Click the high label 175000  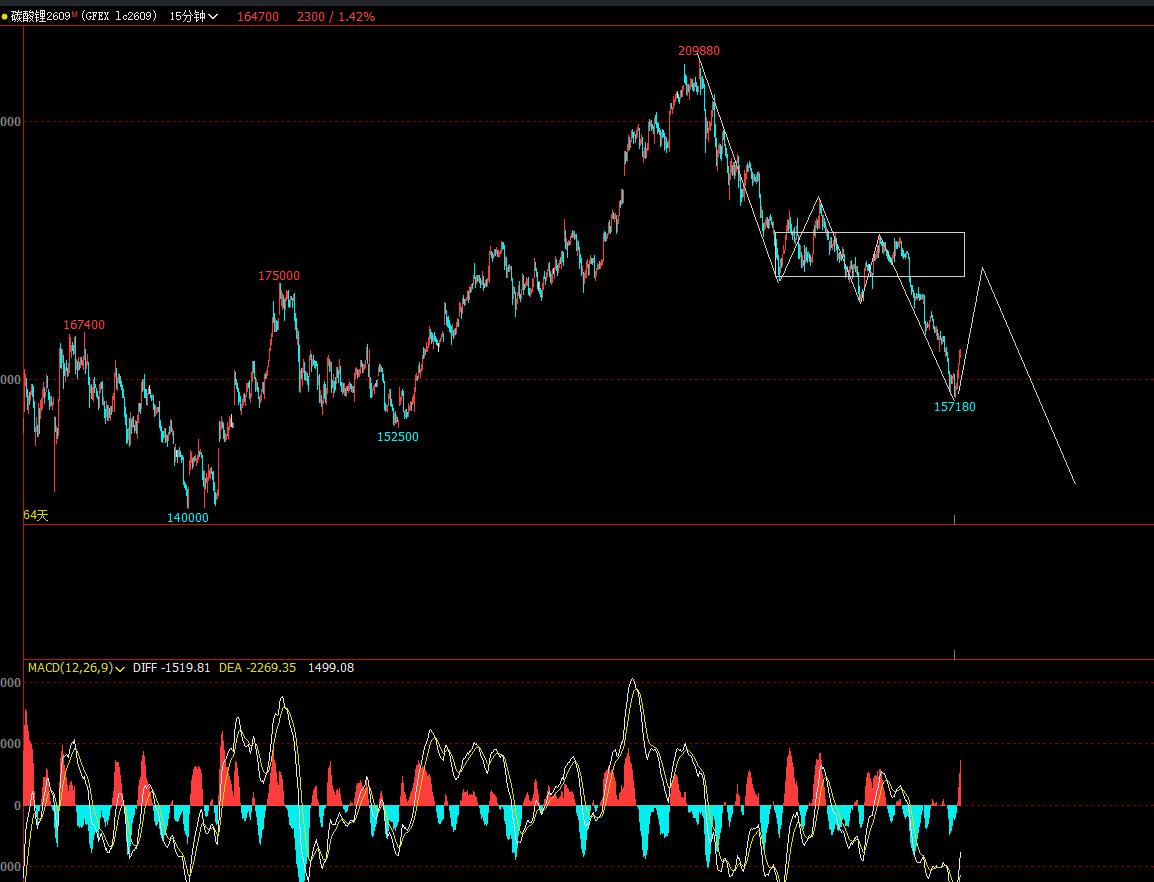tap(279, 276)
